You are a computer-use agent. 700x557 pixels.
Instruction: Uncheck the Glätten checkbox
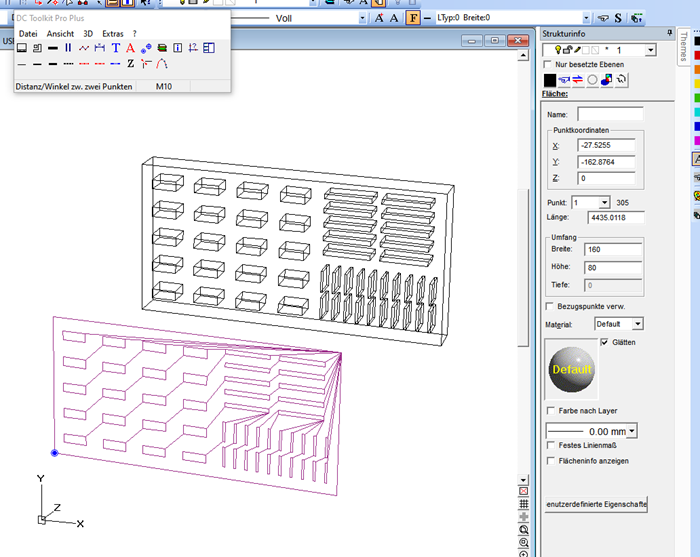pyautogui.click(x=602, y=342)
